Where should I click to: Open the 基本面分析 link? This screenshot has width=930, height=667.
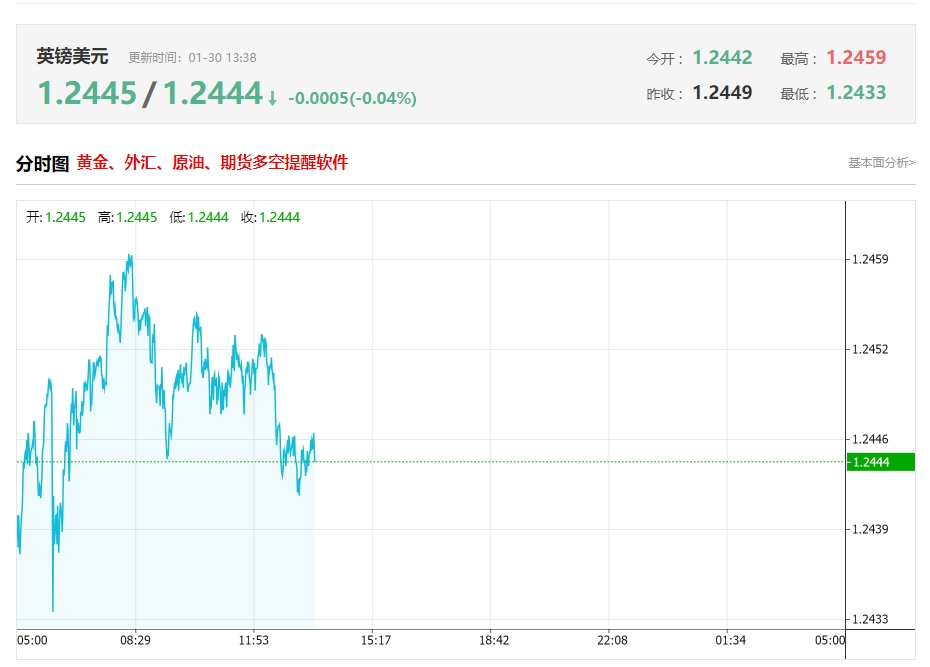[x=881, y=162]
